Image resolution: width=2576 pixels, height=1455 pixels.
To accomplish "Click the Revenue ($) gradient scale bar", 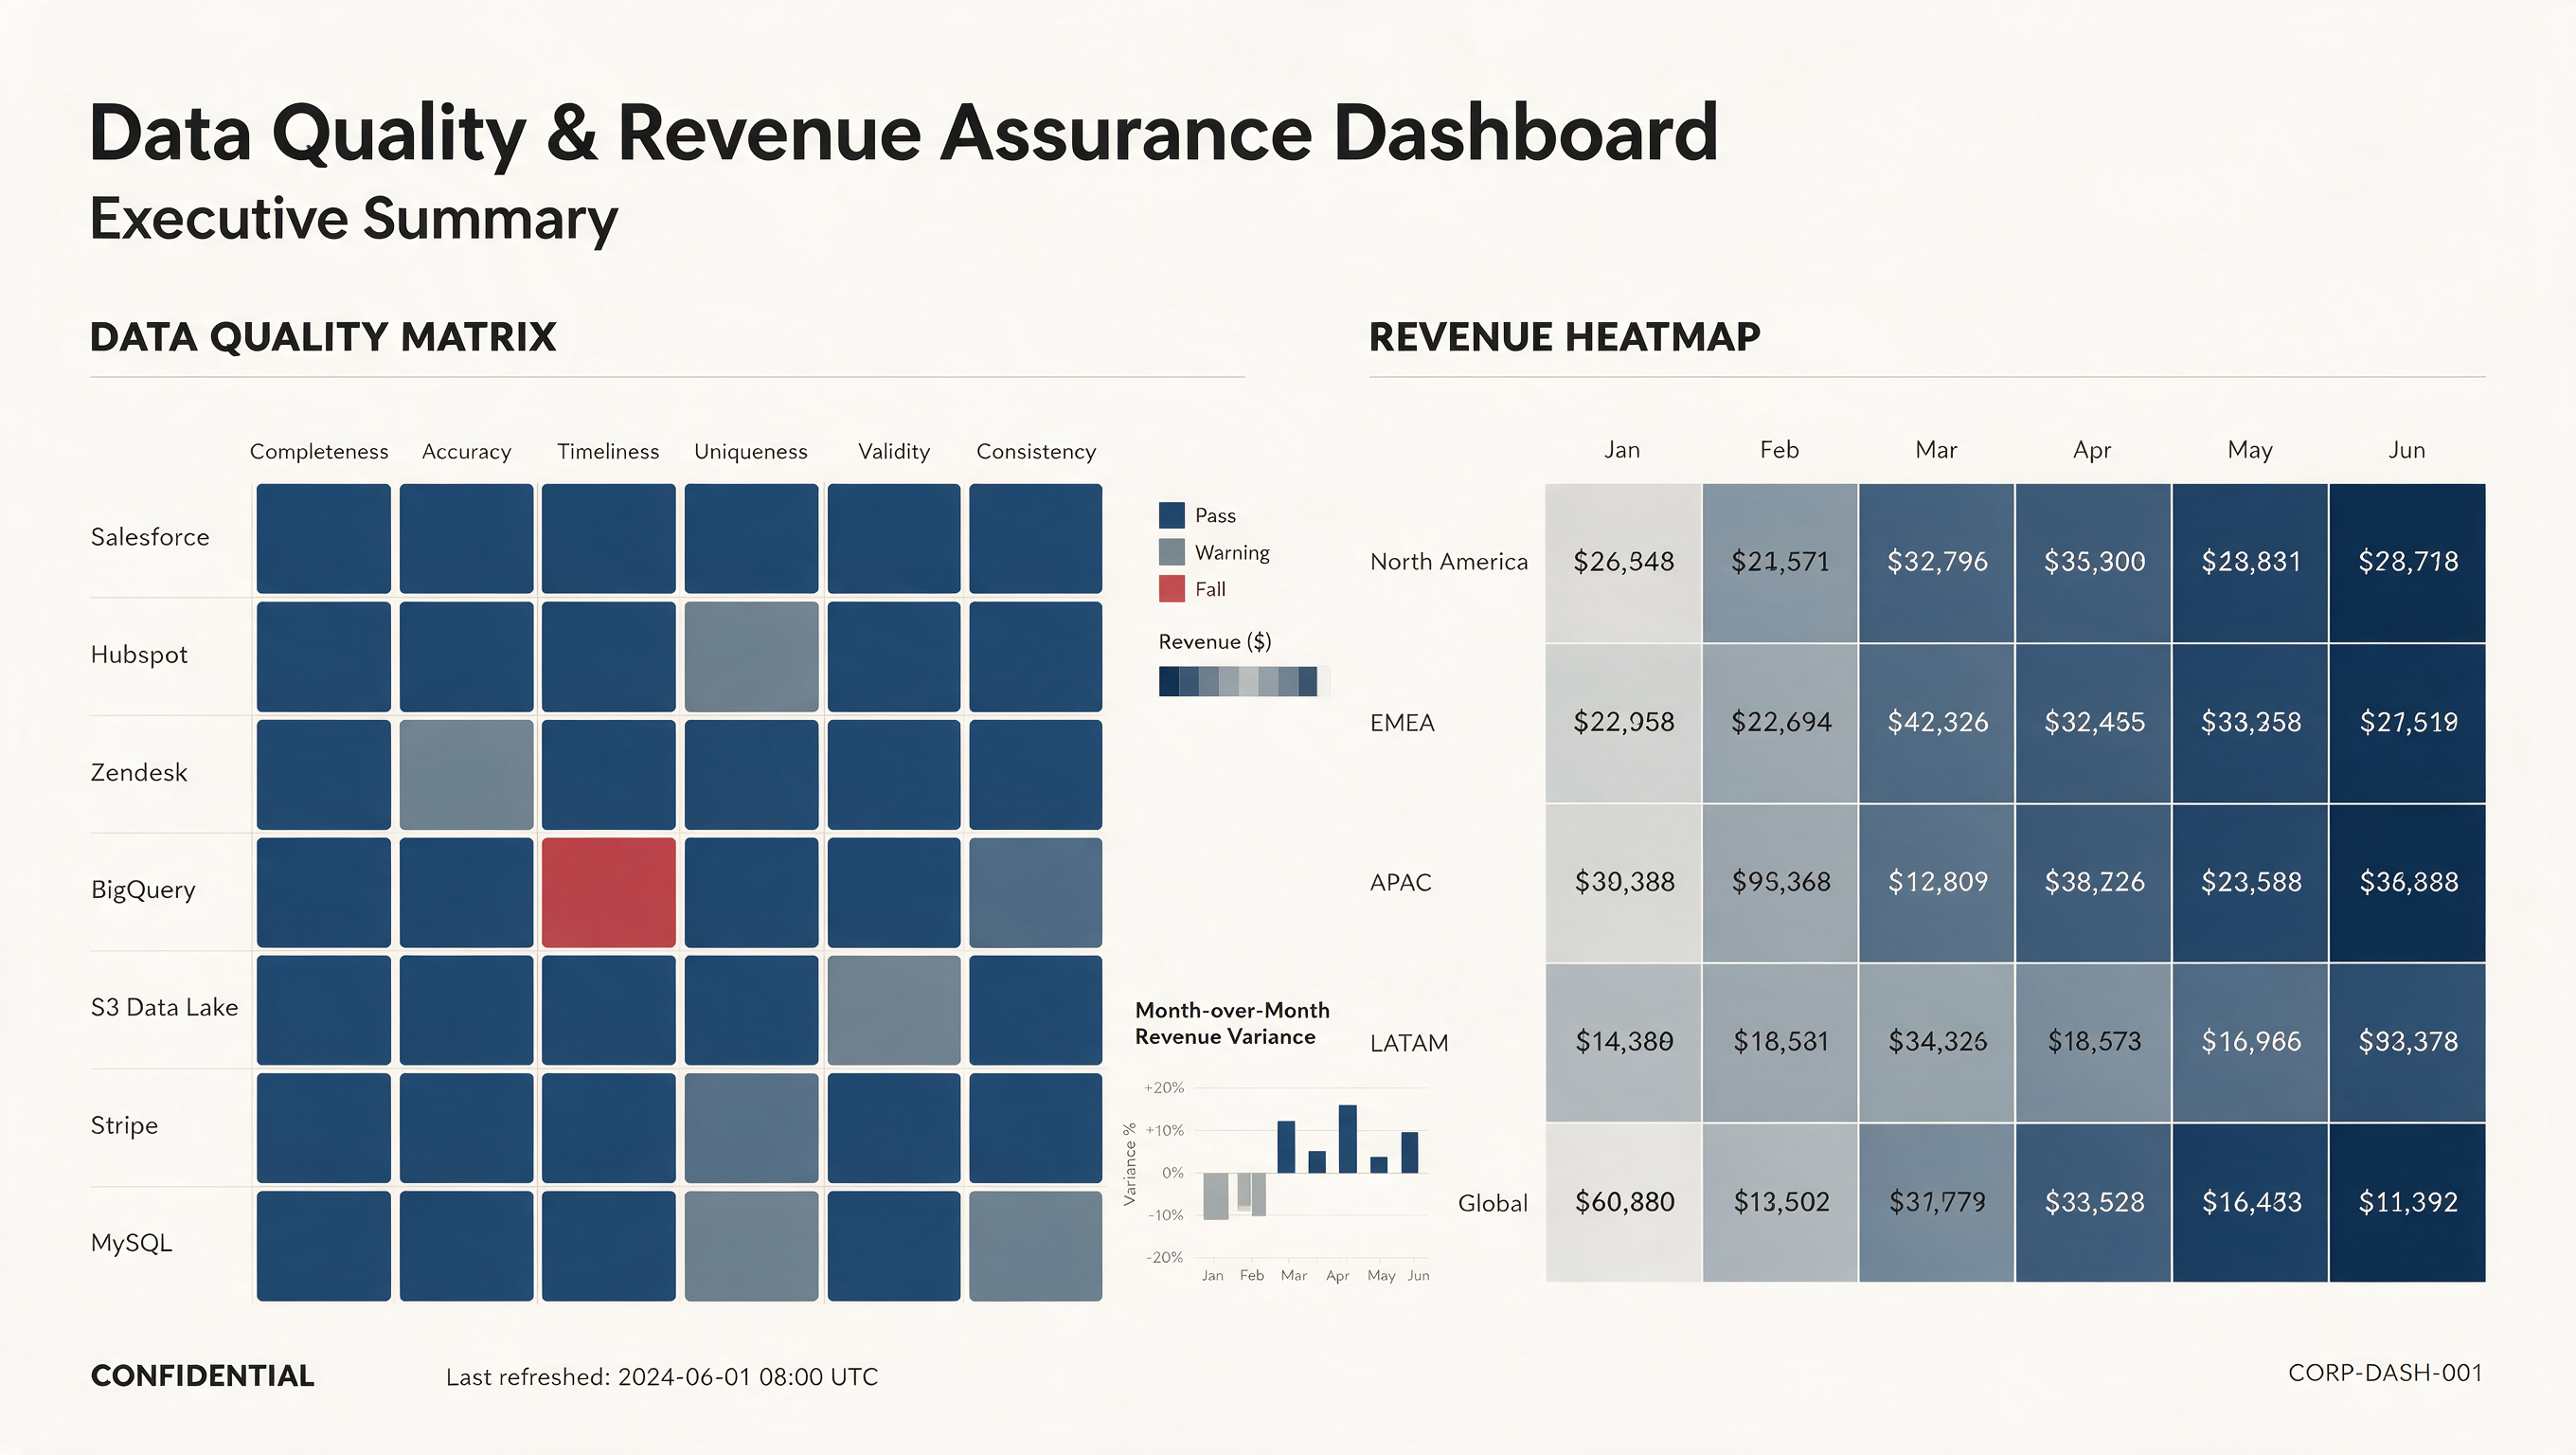I will pyautogui.click(x=1243, y=681).
